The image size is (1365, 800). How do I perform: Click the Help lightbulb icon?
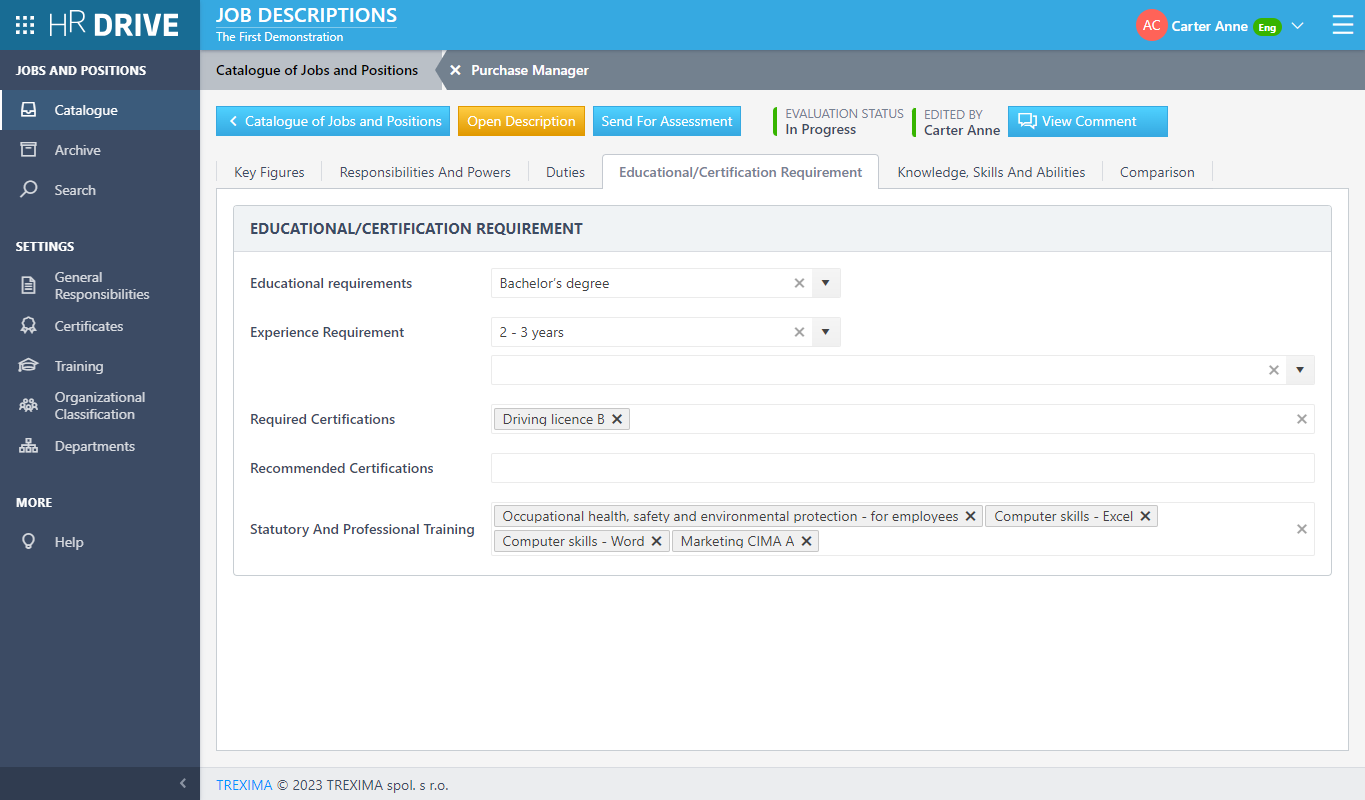(x=29, y=542)
